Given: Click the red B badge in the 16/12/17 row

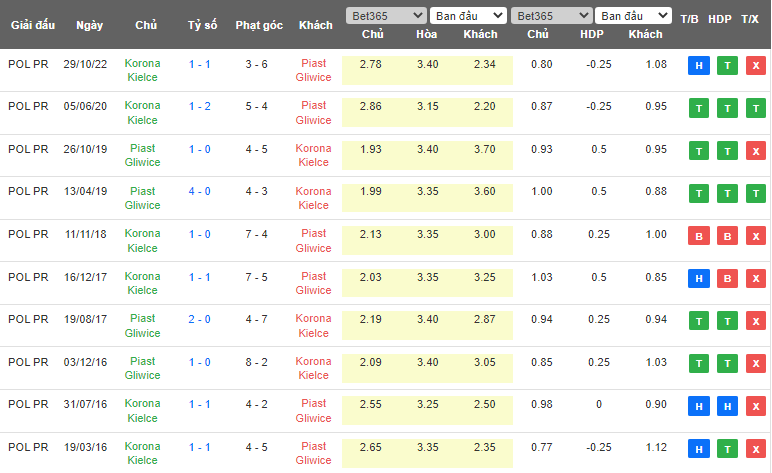Looking at the screenshot, I should tap(727, 278).
